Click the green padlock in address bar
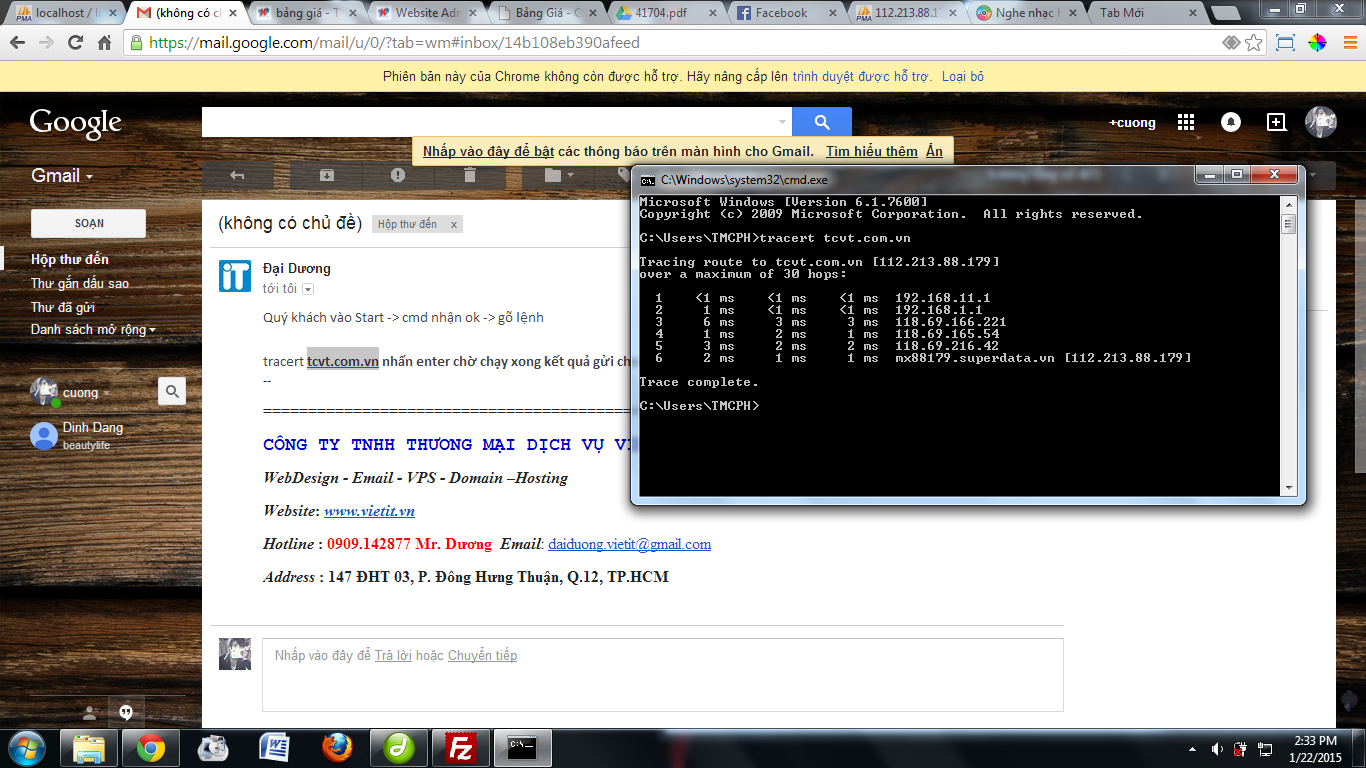1366x768 pixels. tap(137, 43)
